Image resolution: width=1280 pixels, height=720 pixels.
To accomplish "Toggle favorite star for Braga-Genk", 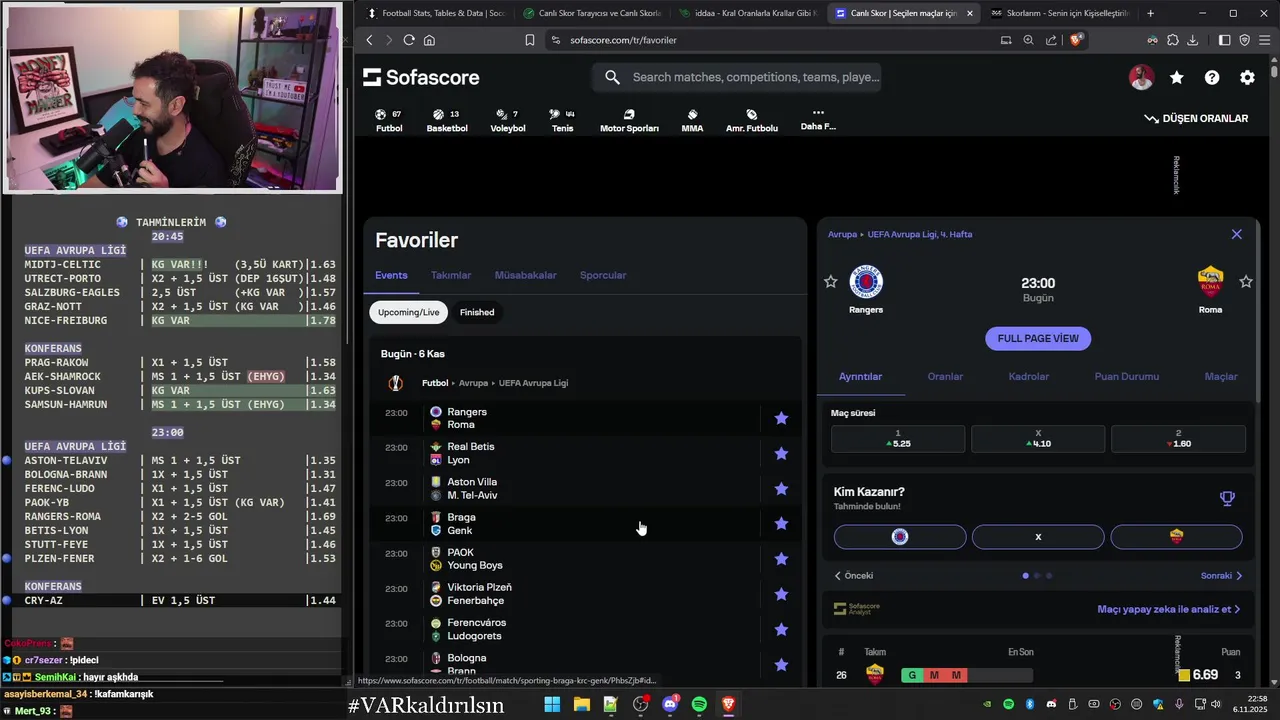I will (781, 523).
